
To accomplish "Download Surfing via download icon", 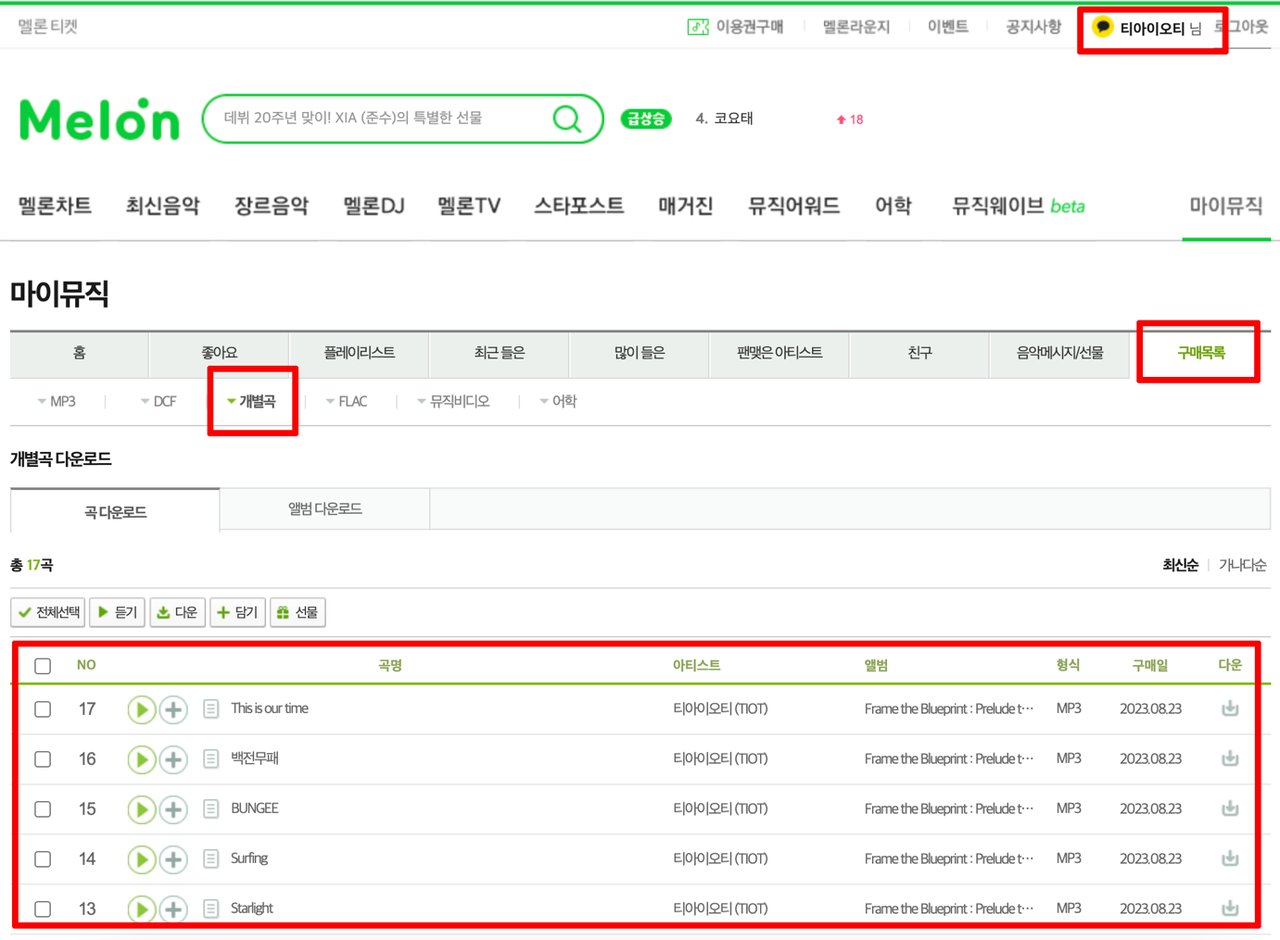I will click(x=1230, y=858).
